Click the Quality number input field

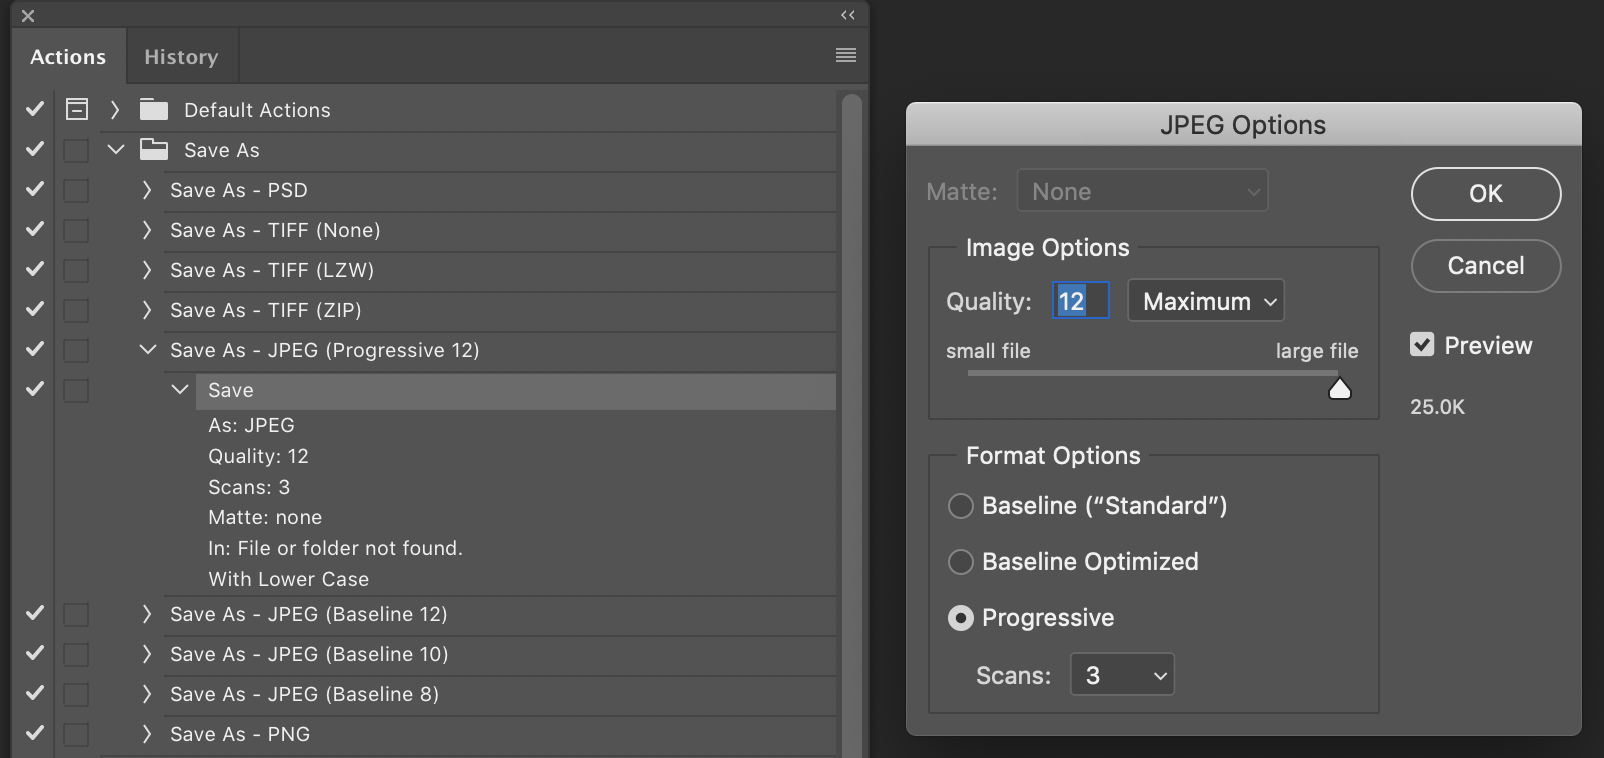point(1080,301)
